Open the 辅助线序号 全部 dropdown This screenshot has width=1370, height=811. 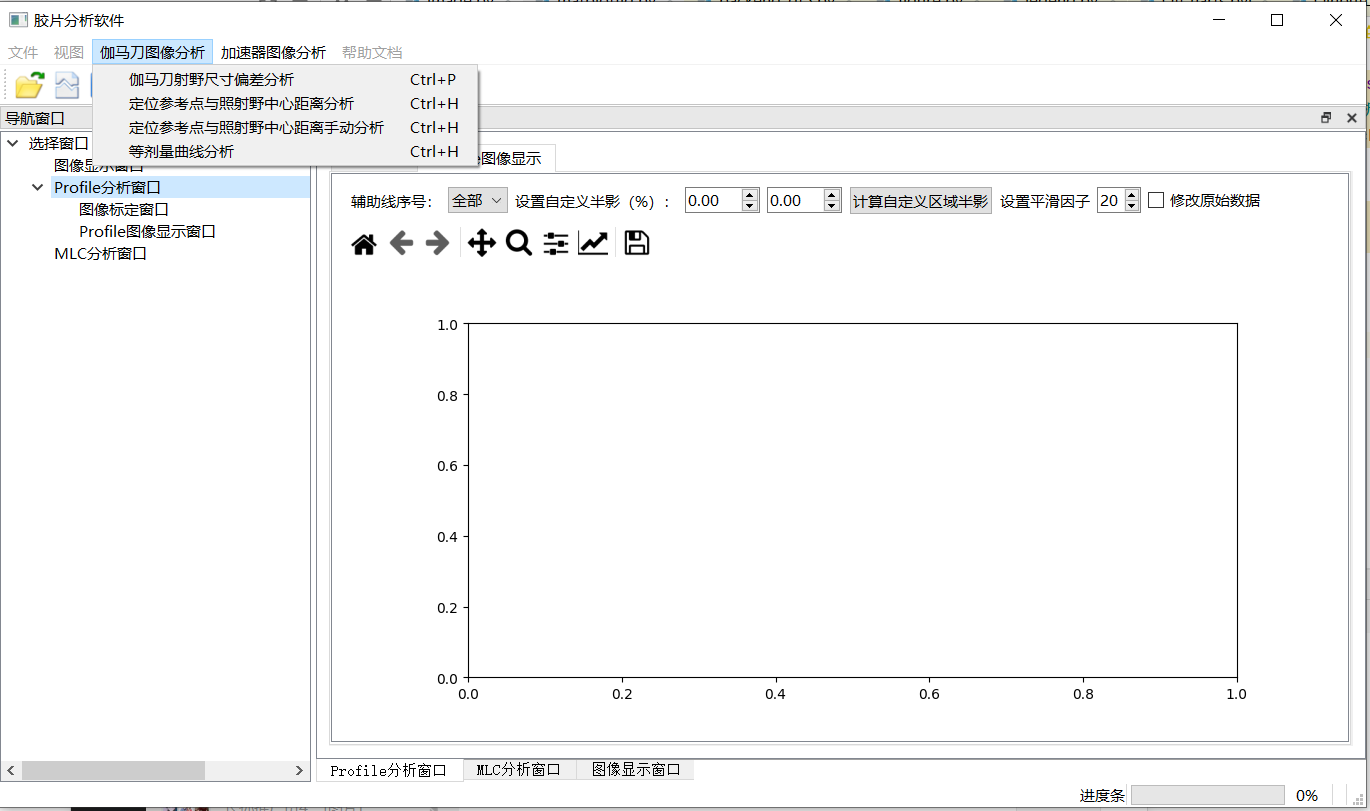click(477, 199)
